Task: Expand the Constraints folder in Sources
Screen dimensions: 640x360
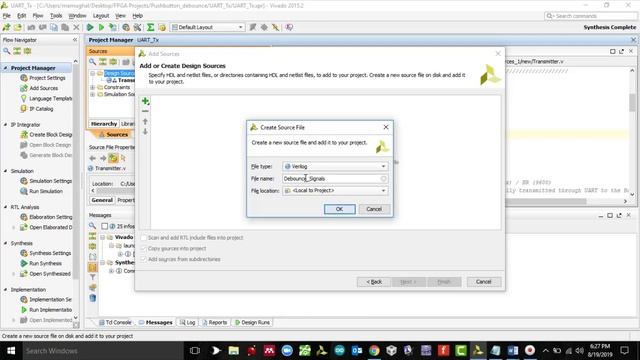Action: tap(93, 87)
